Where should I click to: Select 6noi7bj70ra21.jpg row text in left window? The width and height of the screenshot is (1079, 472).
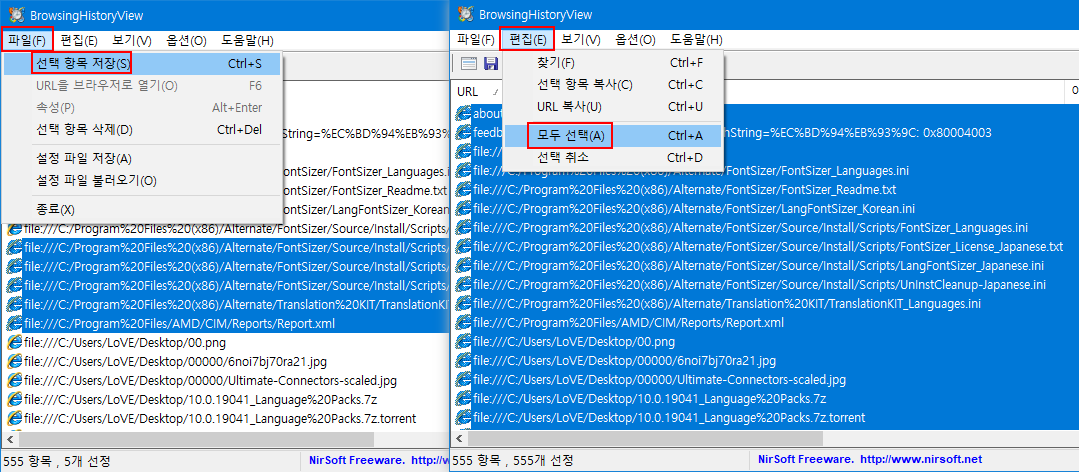click(175, 361)
